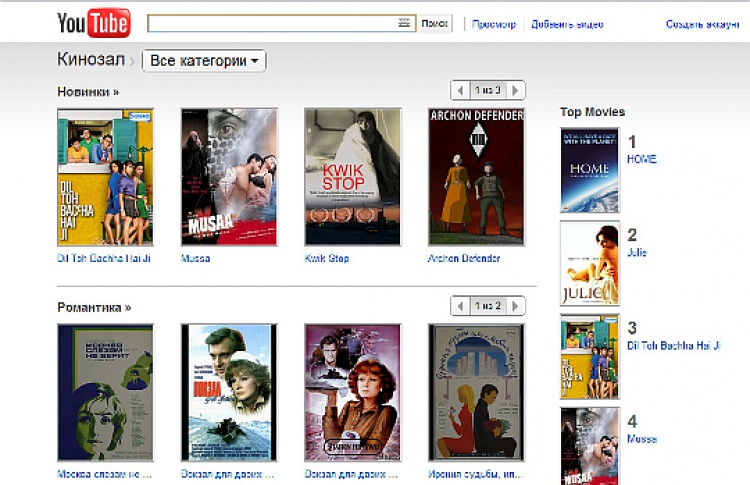
Task: Open HOME poster in Top Movies
Action: coord(590,170)
